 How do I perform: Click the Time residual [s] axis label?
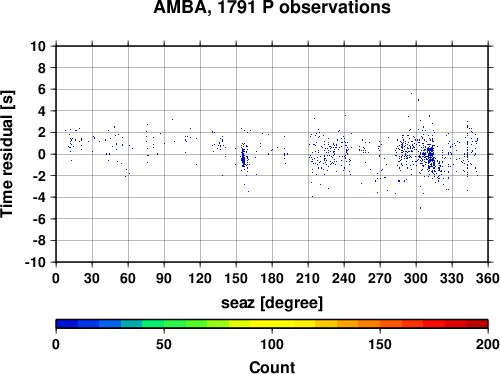7,154
